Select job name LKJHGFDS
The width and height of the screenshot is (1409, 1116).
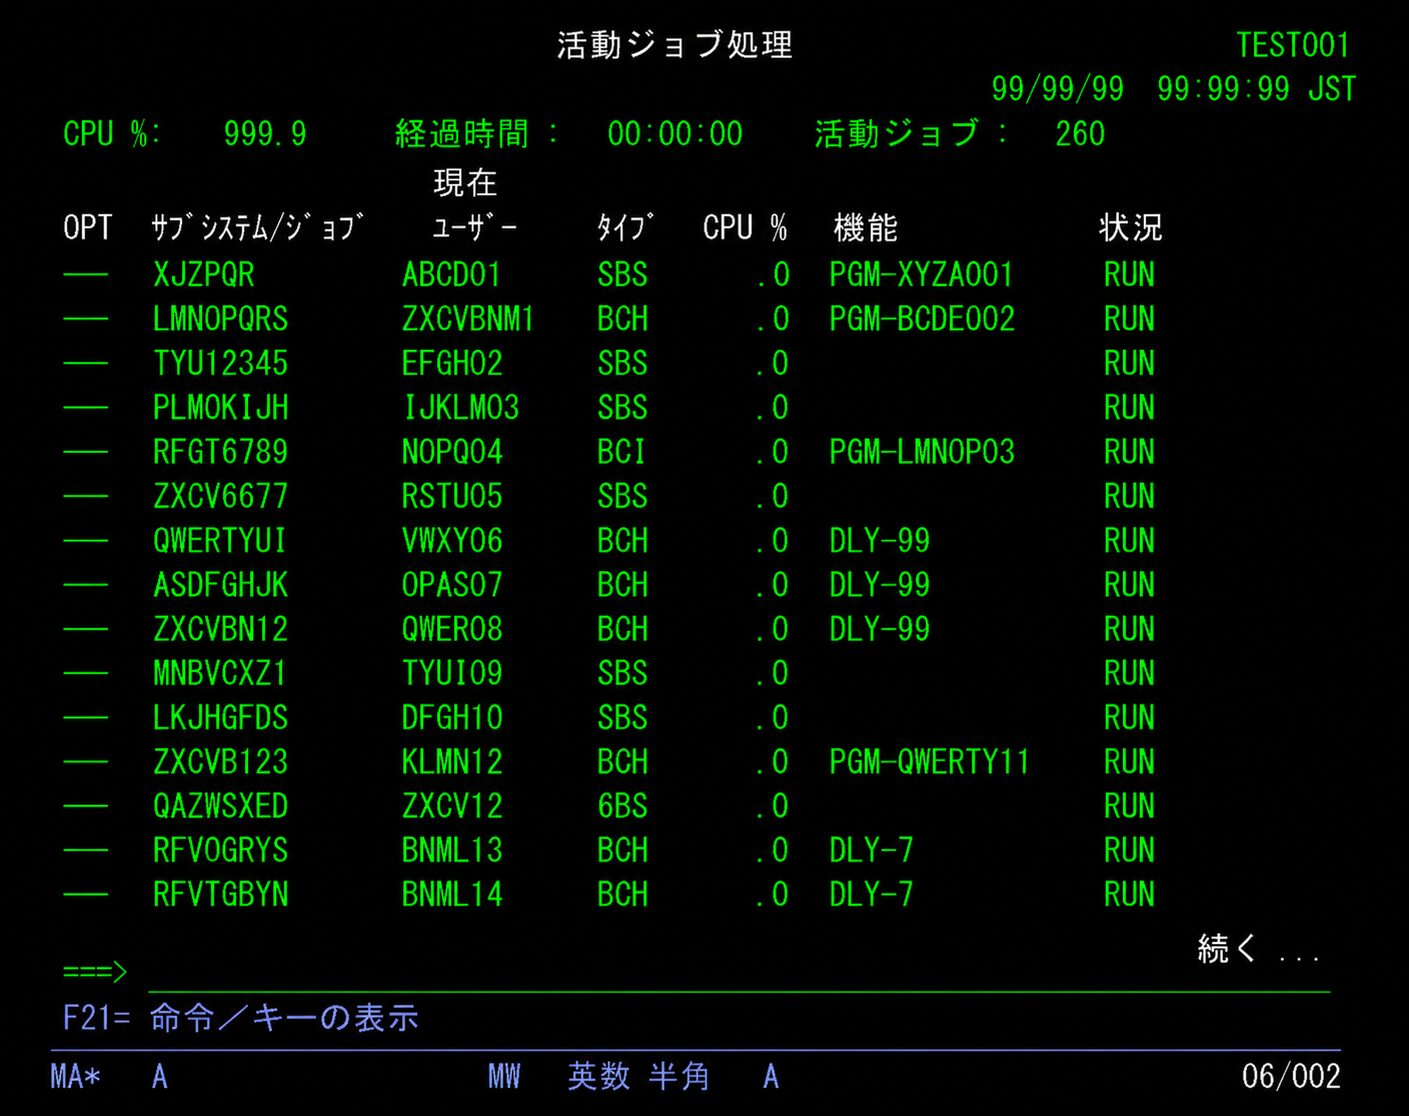[221, 718]
